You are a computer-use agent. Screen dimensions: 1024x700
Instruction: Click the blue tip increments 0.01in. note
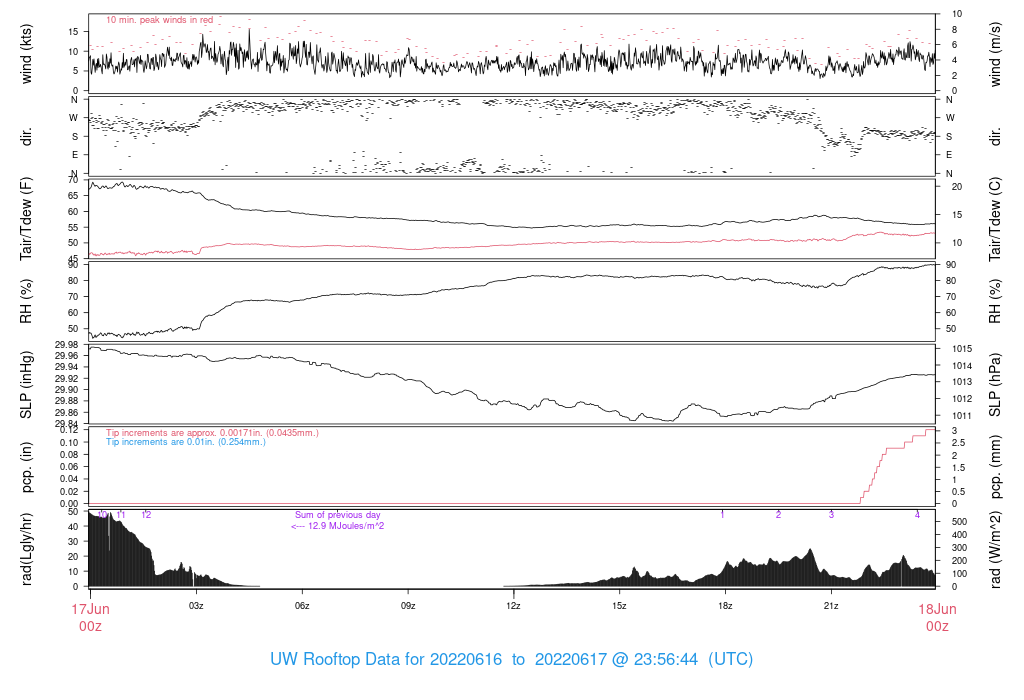[186, 442]
